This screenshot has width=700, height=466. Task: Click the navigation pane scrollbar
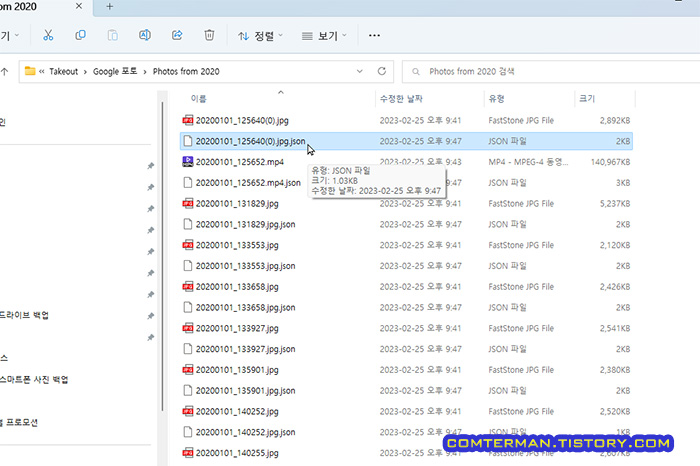click(162, 257)
